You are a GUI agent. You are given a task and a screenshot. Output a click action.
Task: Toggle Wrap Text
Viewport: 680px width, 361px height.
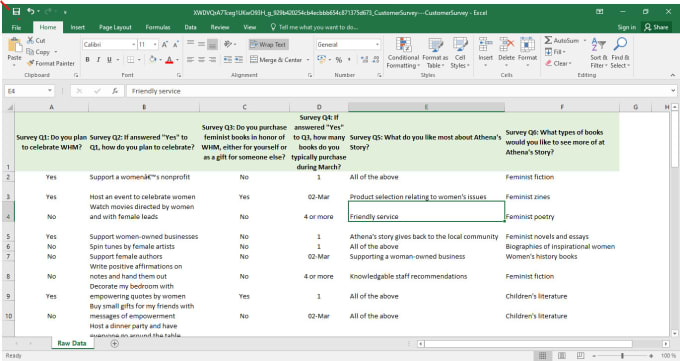[x=268, y=44]
